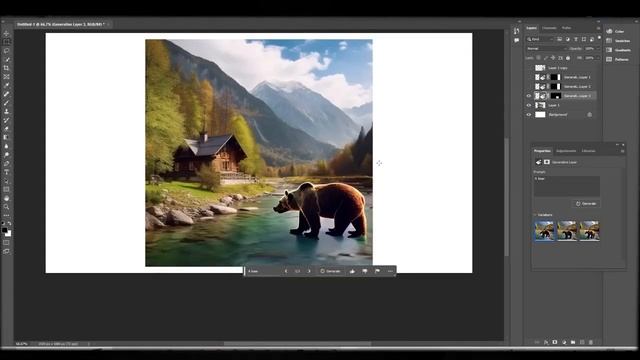Viewport: 640px width, 360px height.
Task: Select the Rectangular Marquee tool
Action: [6, 42]
